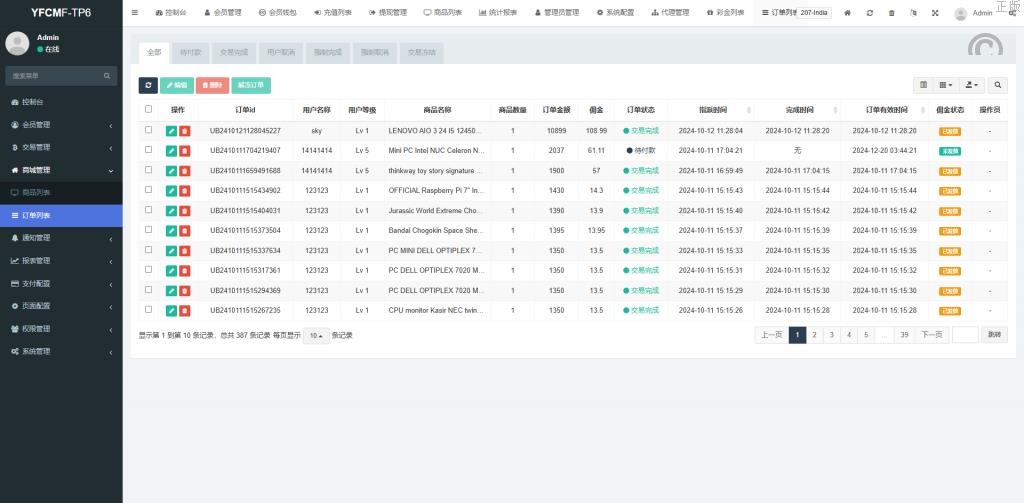The width and height of the screenshot is (1024, 503).
Task: Click the green edit pencil for order UB2410121128045227
Action: pyautogui.click(x=171, y=130)
